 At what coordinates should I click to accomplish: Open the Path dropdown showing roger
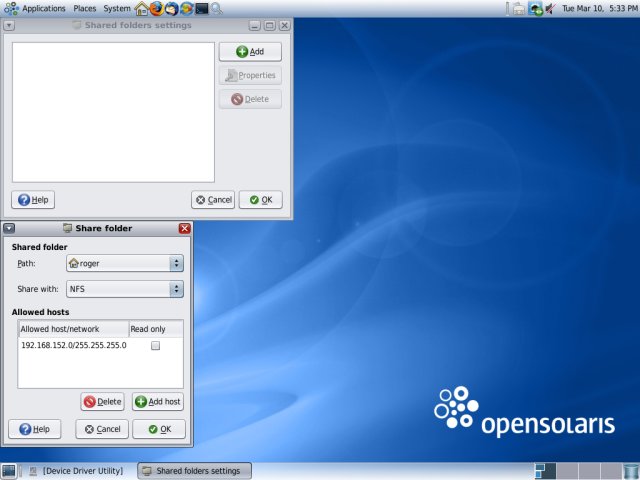coord(125,263)
